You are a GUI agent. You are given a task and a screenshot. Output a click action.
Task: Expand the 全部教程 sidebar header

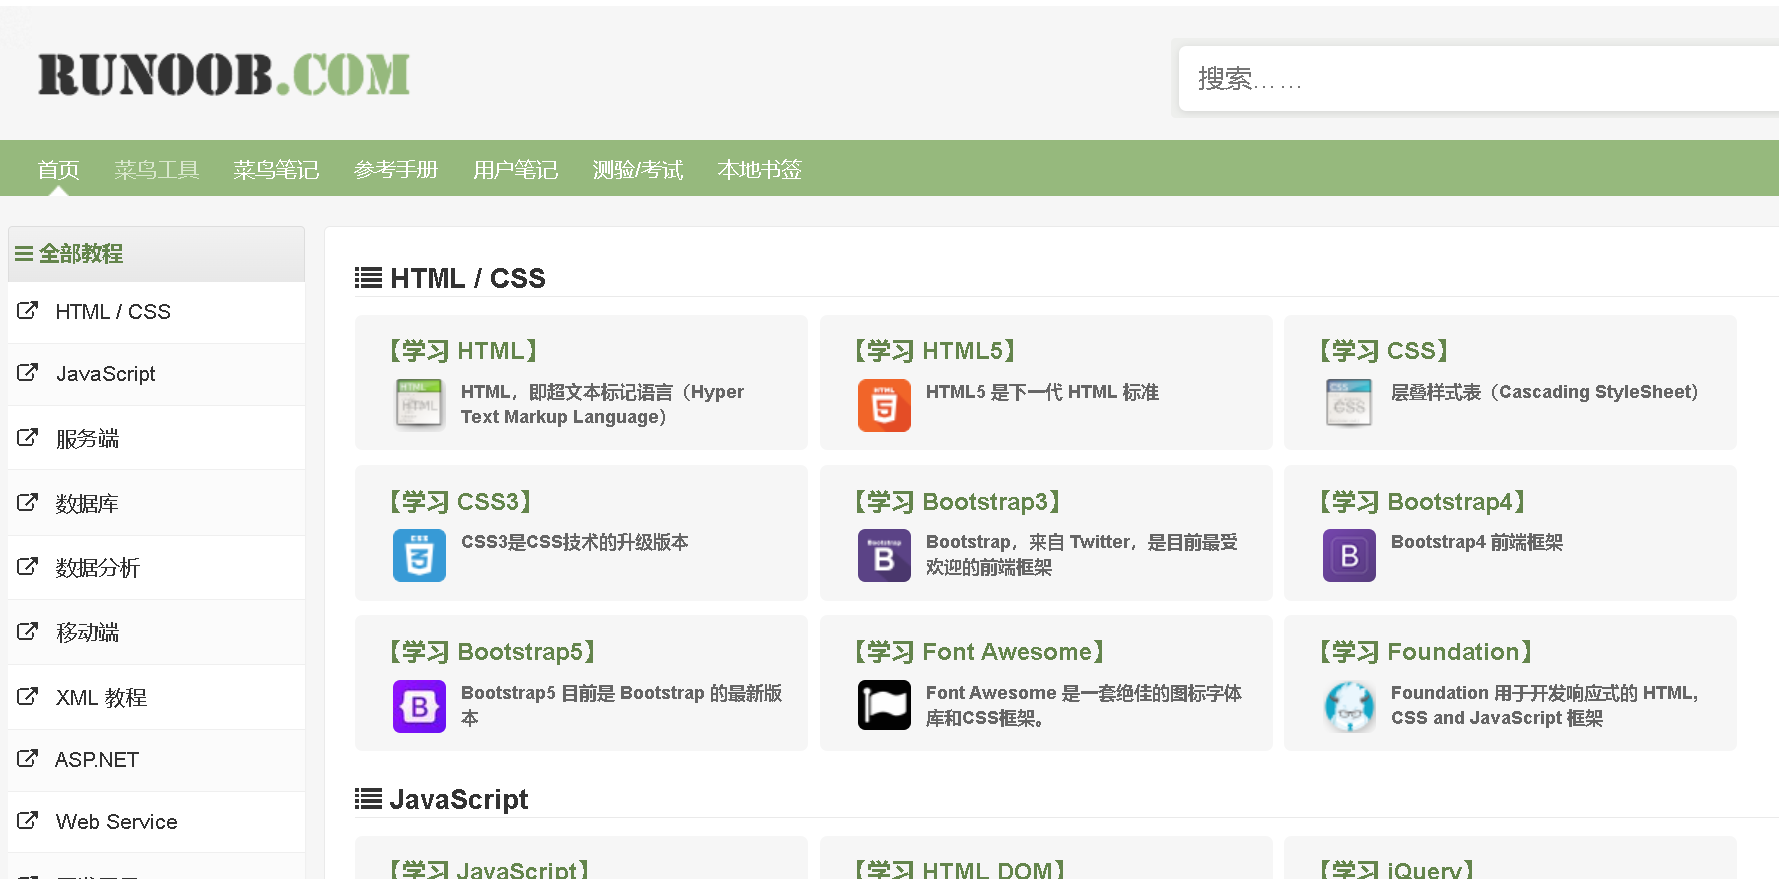click(156, 254)
